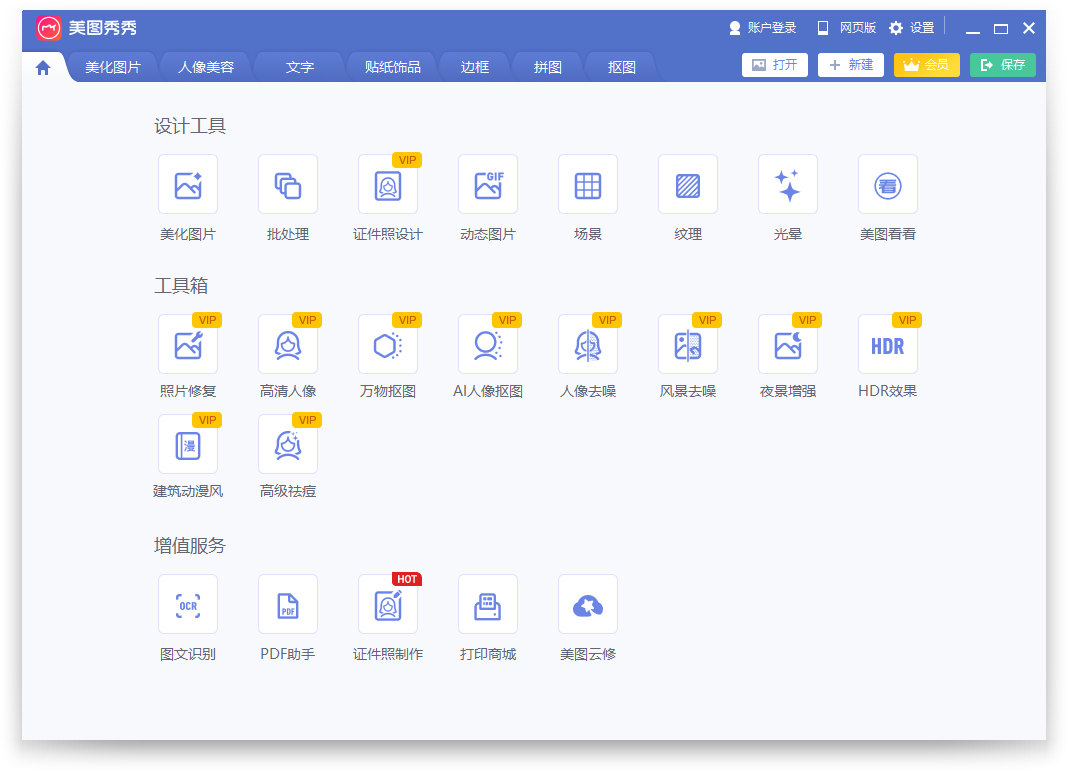
Task: Open the 高清人像 HD portrait tool
Action: click(288, 344)
